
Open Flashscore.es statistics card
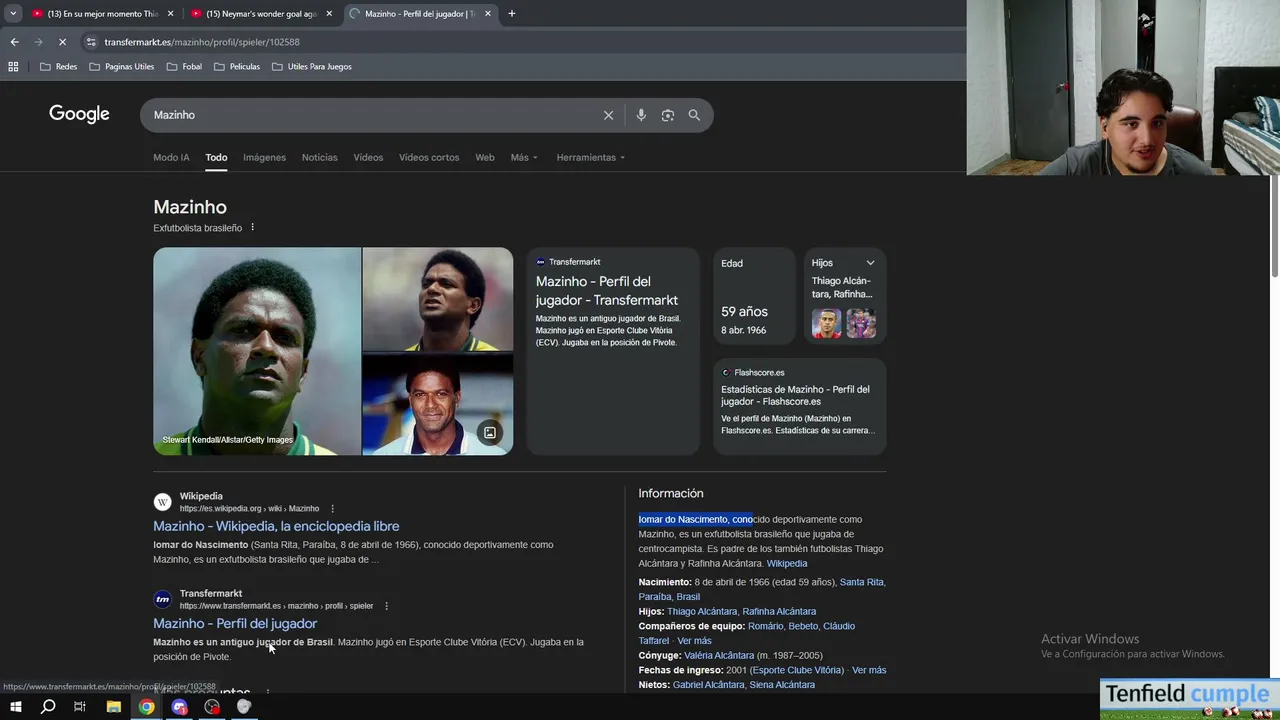click(x=799, y=406)
